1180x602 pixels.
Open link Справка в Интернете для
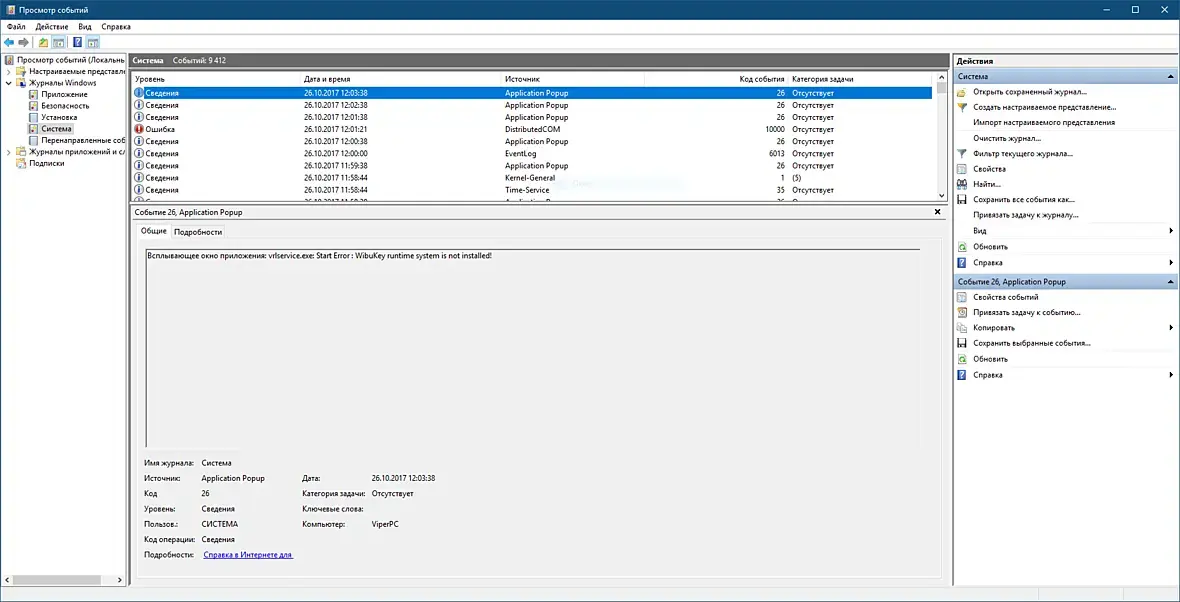pos(248,555)
